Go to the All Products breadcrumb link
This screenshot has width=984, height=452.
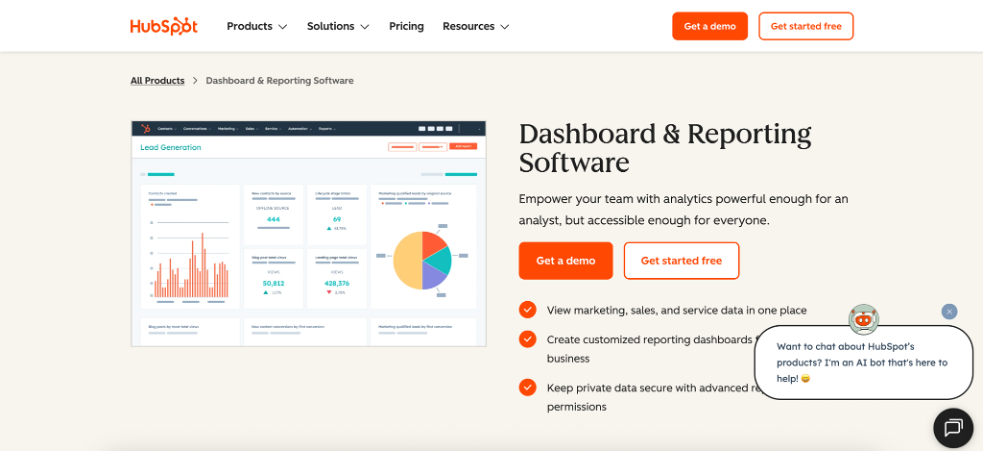[x=157, y=81]
